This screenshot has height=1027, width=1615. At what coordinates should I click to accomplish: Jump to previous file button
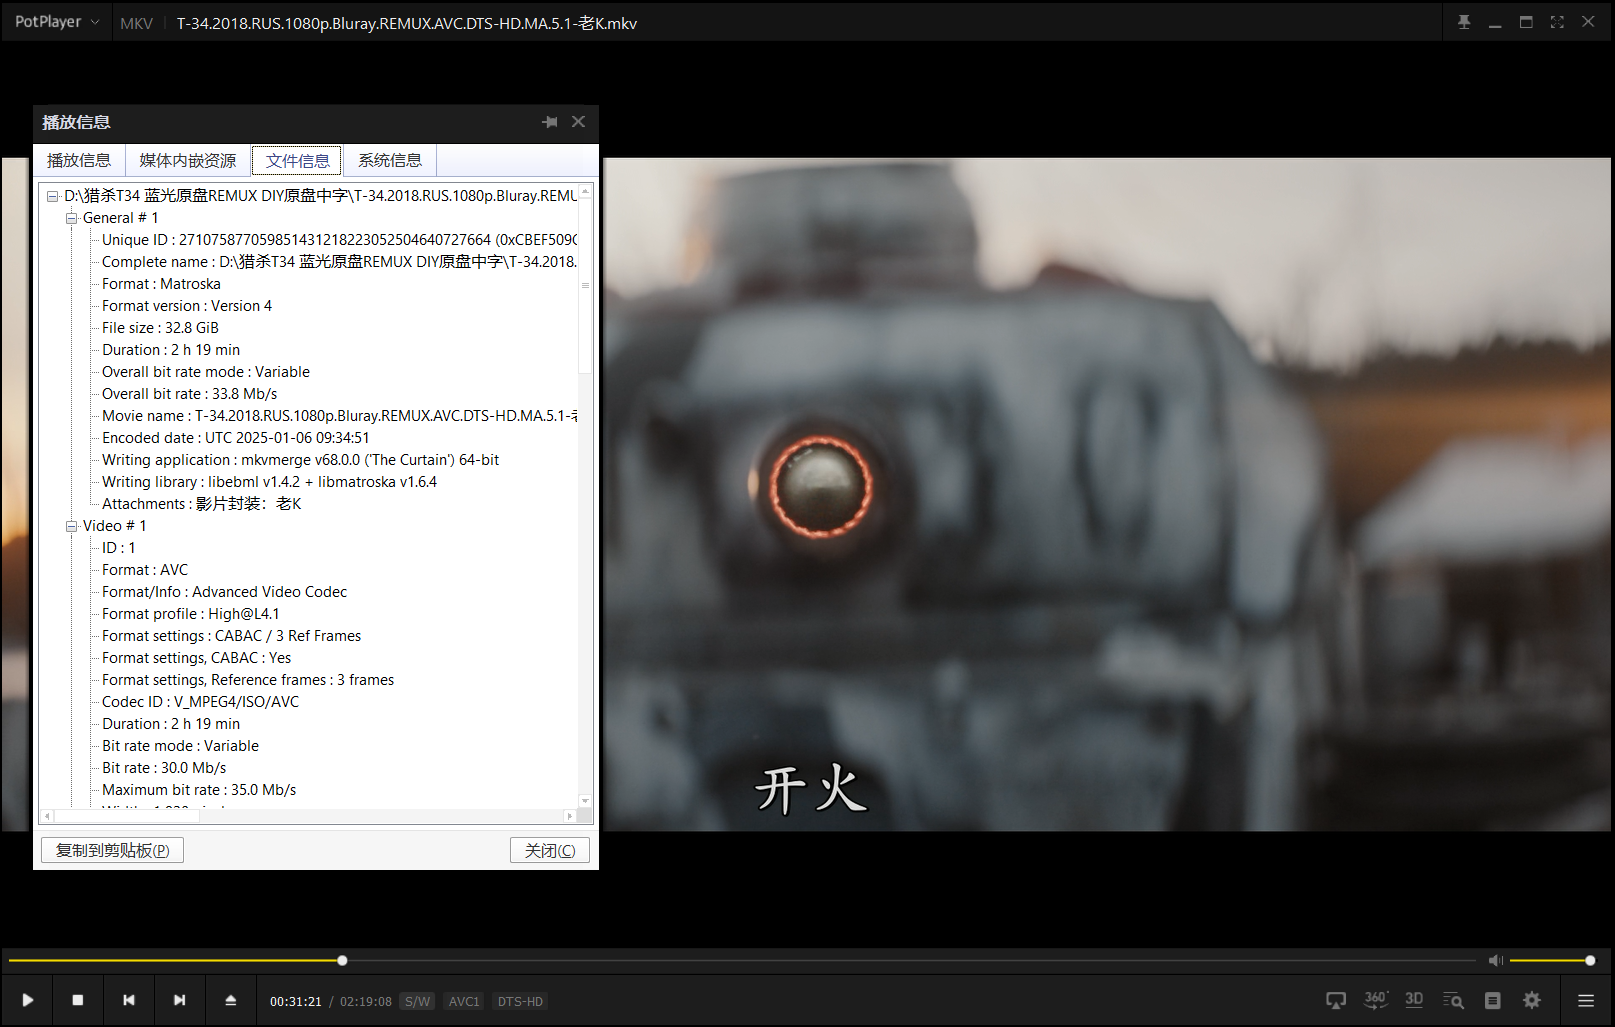129,1000
